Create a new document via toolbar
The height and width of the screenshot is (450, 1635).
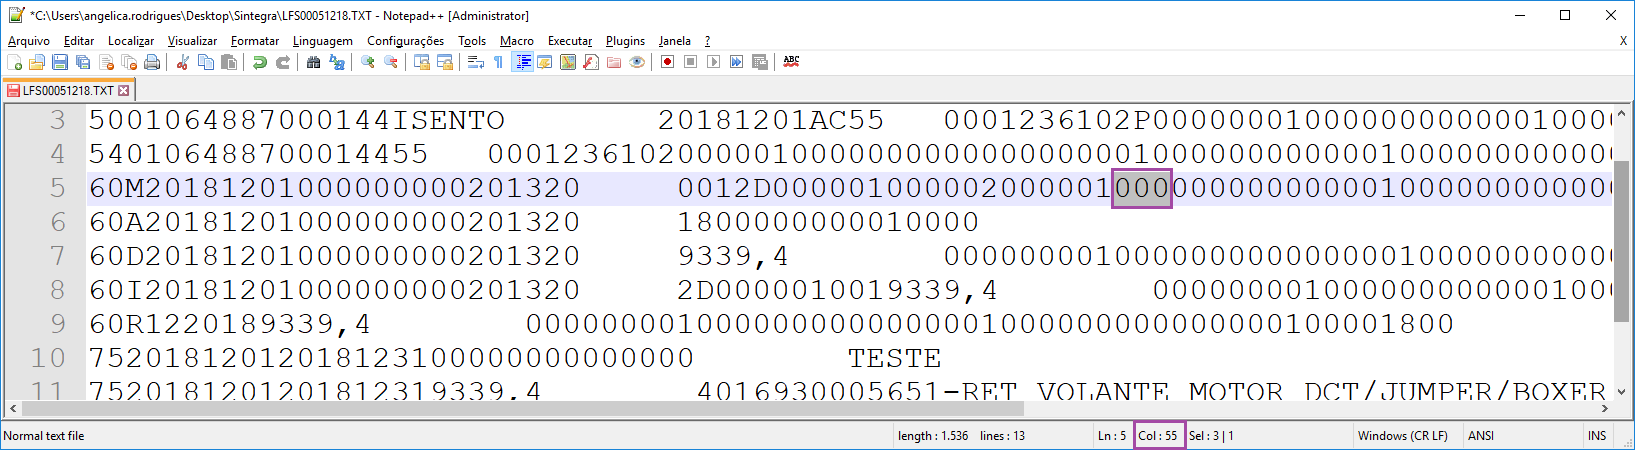(x=14, y=62)
